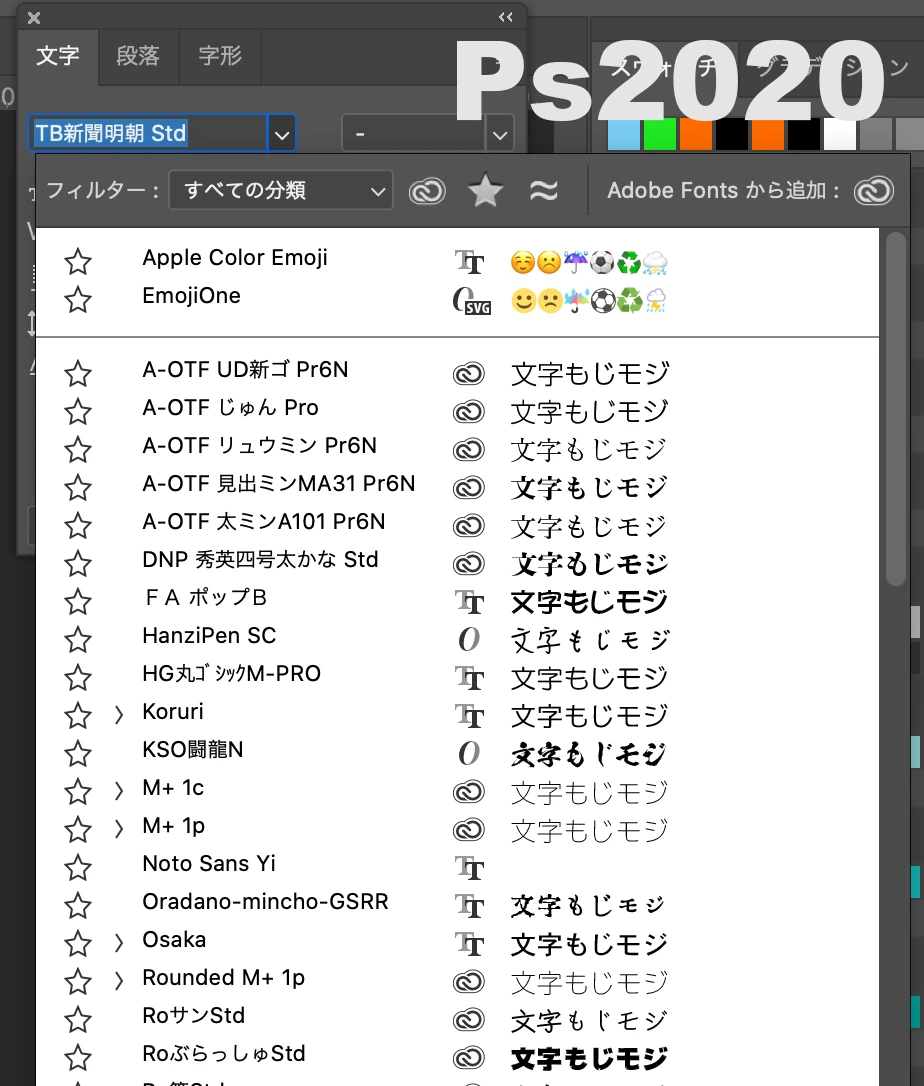924x1086 pixels.
Task: Click the Adobe Fonts icon beside Rounded M+ 1p
Action: (469, 982)
